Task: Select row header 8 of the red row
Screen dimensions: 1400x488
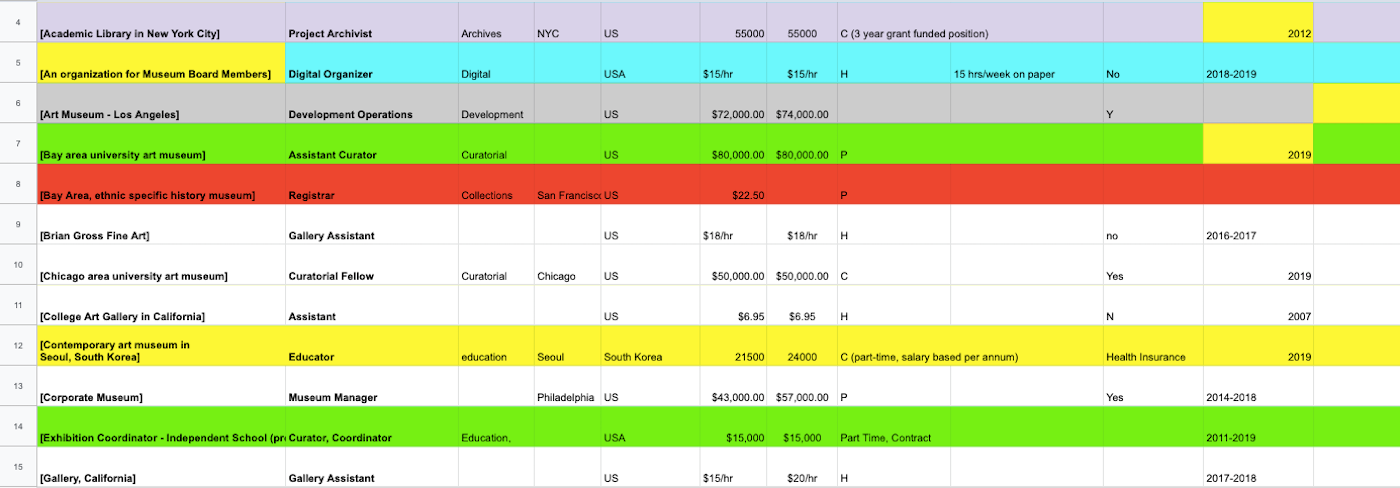Action: coord(18,184)
